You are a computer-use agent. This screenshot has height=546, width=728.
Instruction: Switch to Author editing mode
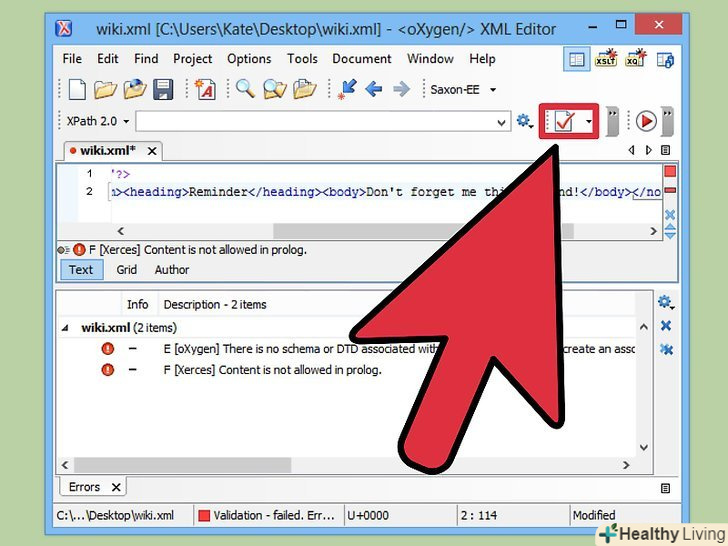click(172, 270)
